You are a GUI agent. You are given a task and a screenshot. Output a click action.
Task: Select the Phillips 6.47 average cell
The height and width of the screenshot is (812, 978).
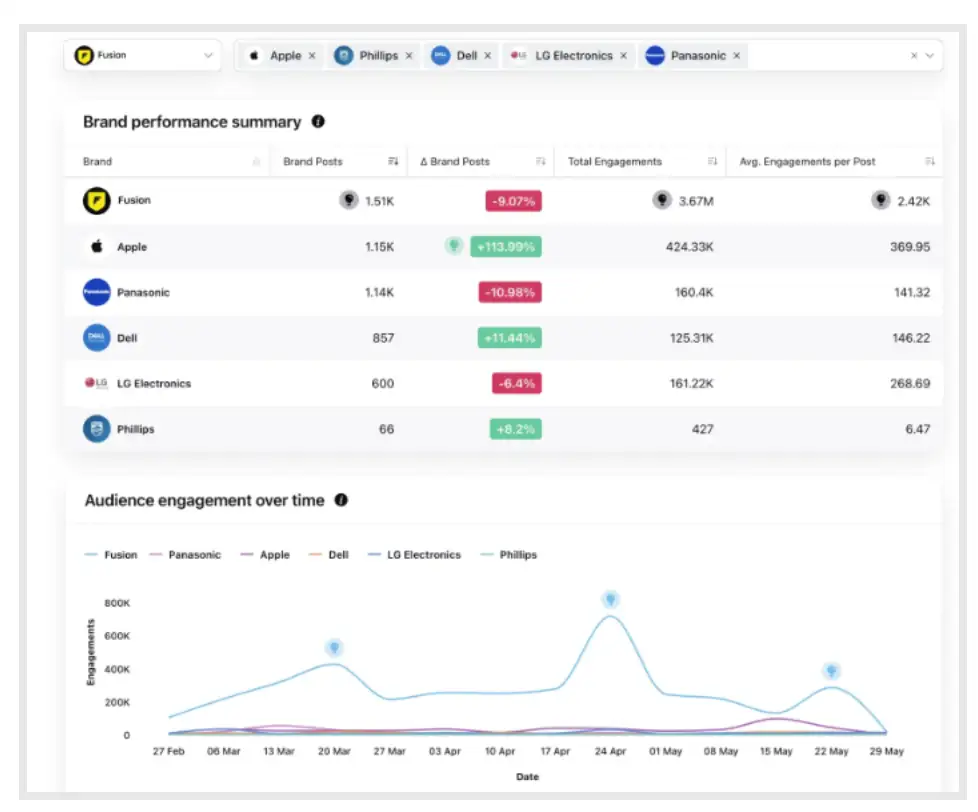click(917, 429)
